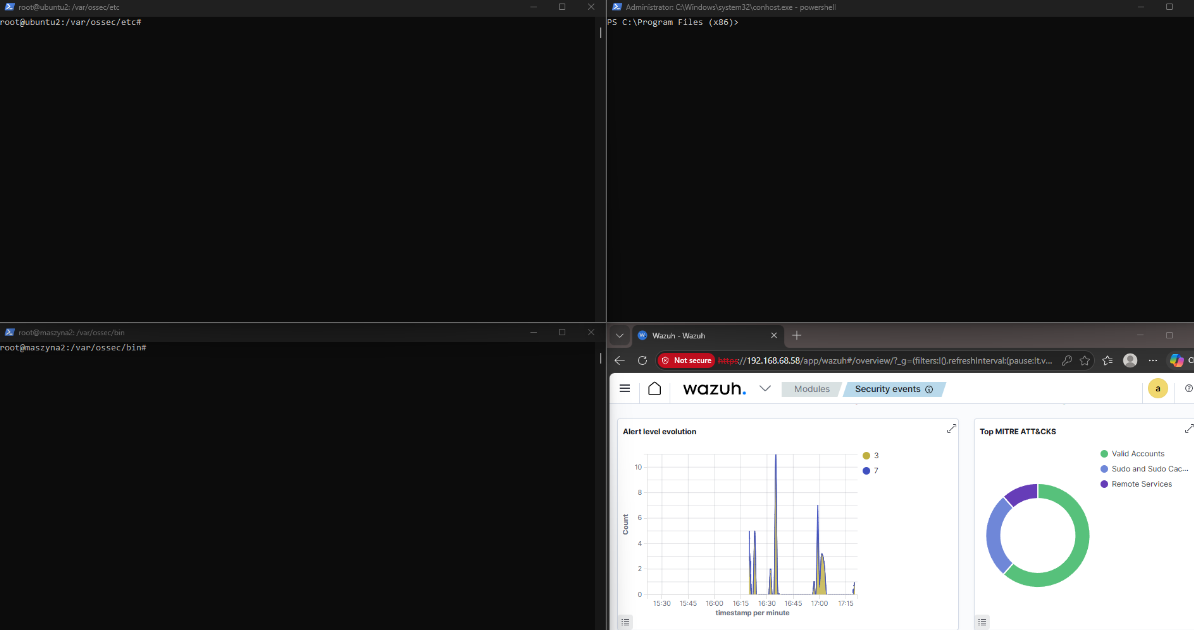Close the Wazuh - Wazuh browser tab

coord(774,335)
